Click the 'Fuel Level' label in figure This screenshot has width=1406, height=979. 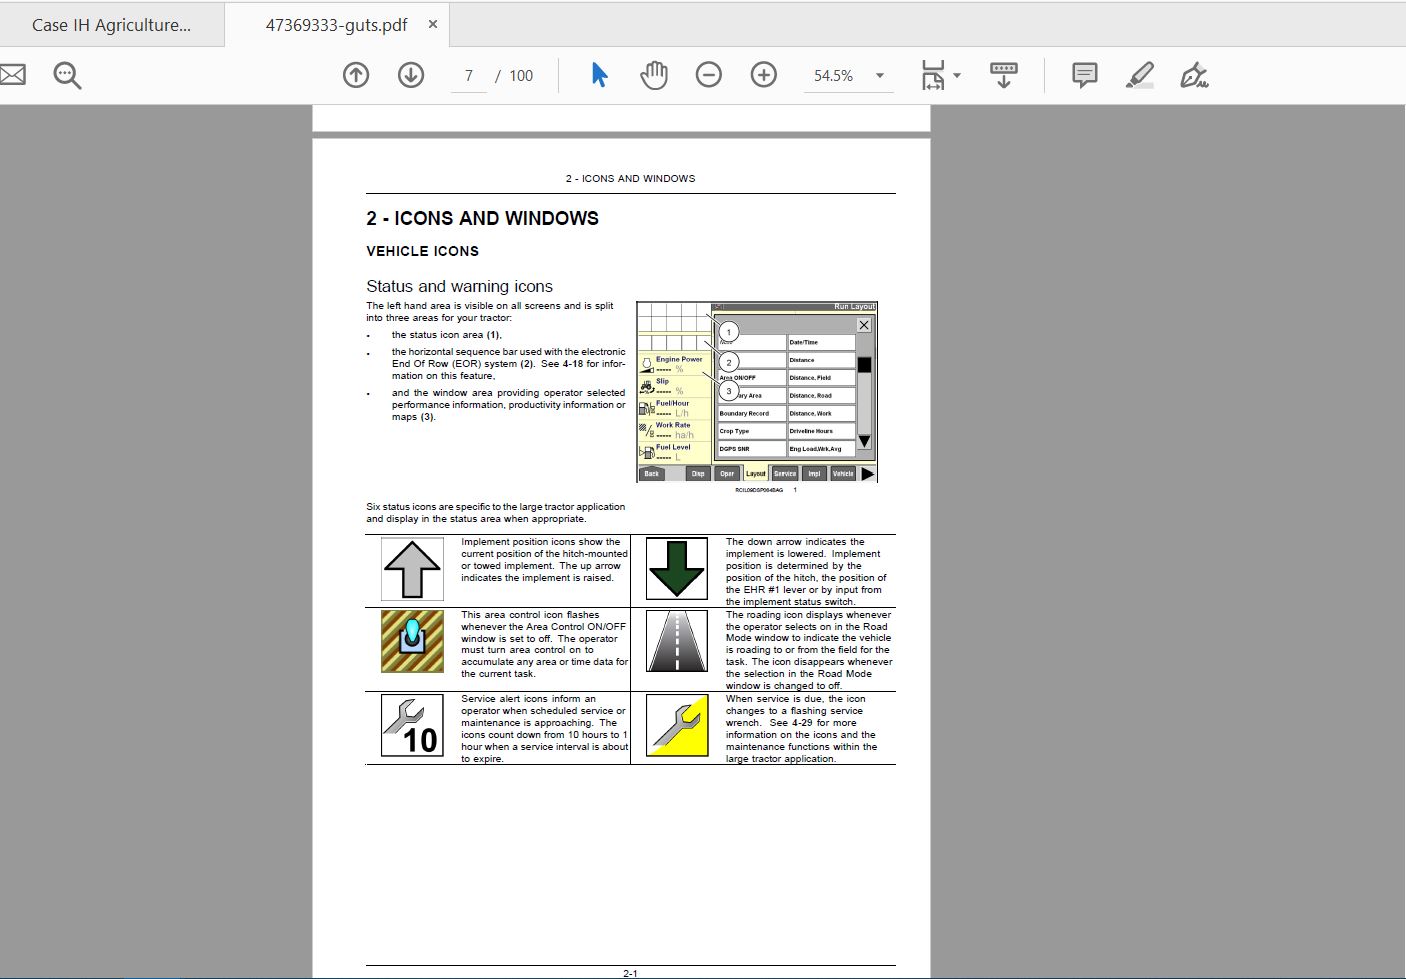tap(673, 447)
